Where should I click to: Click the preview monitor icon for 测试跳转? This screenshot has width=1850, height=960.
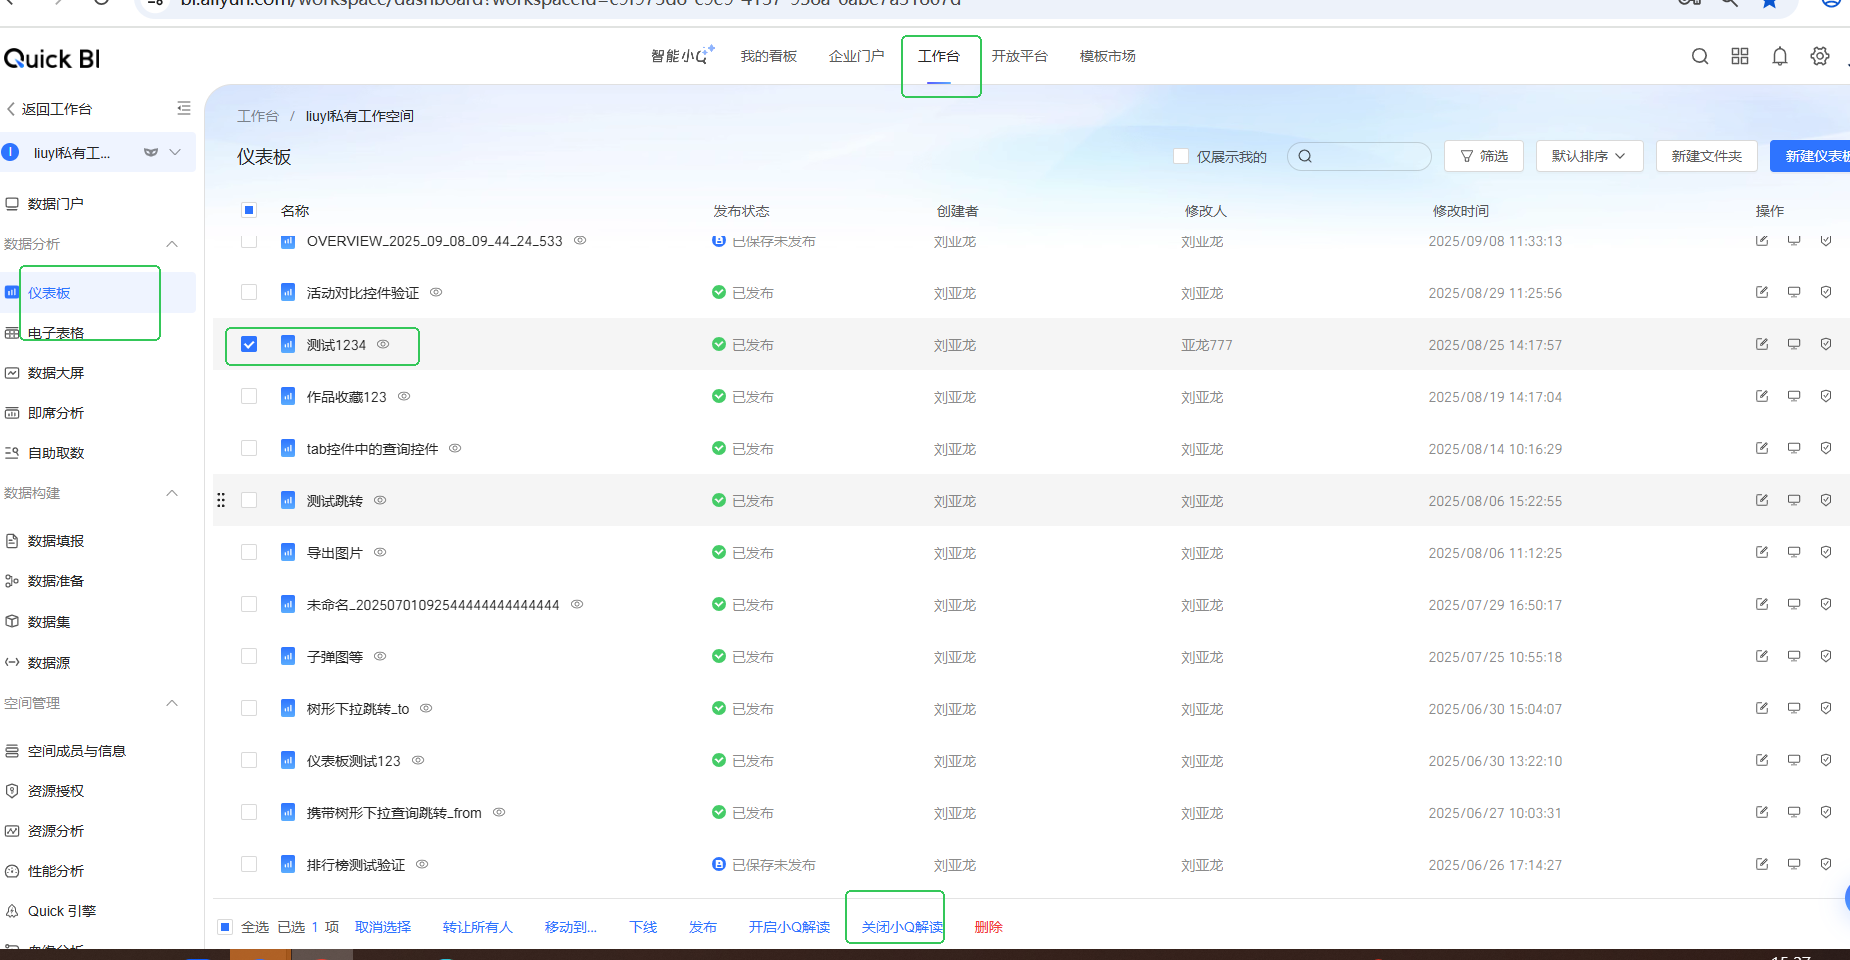tap(1793, 500)
